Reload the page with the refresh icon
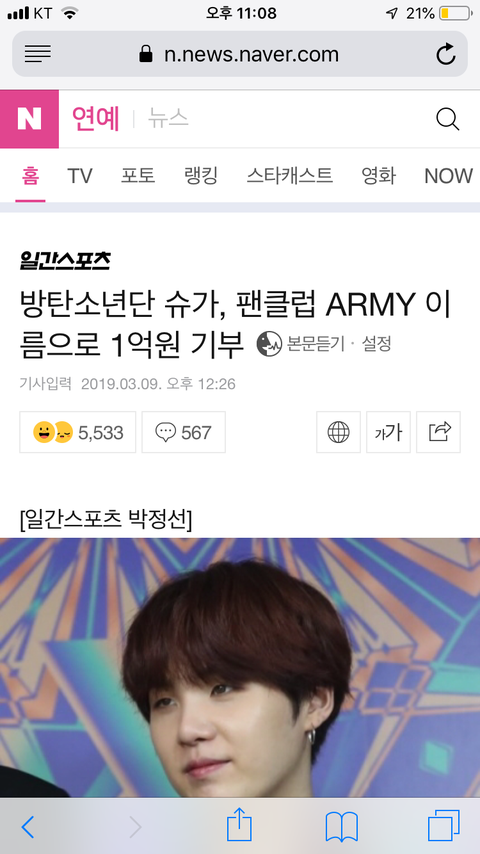 point(446,54)
